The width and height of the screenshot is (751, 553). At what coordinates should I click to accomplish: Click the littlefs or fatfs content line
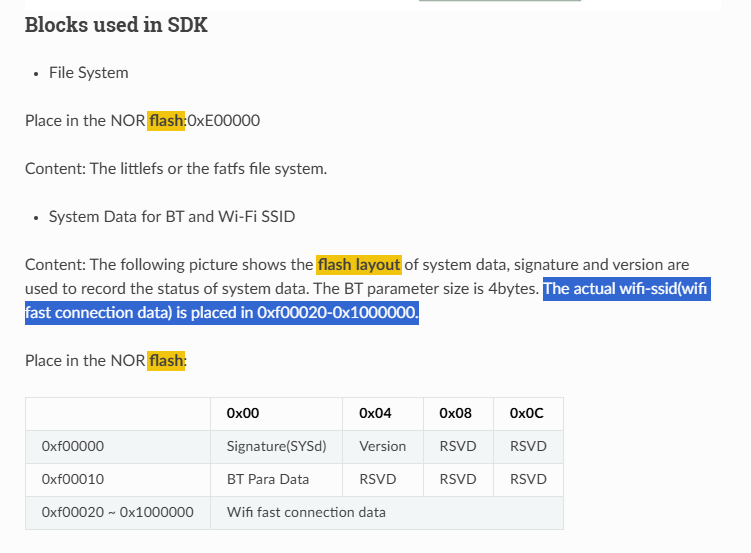click(x=176, y=169)
